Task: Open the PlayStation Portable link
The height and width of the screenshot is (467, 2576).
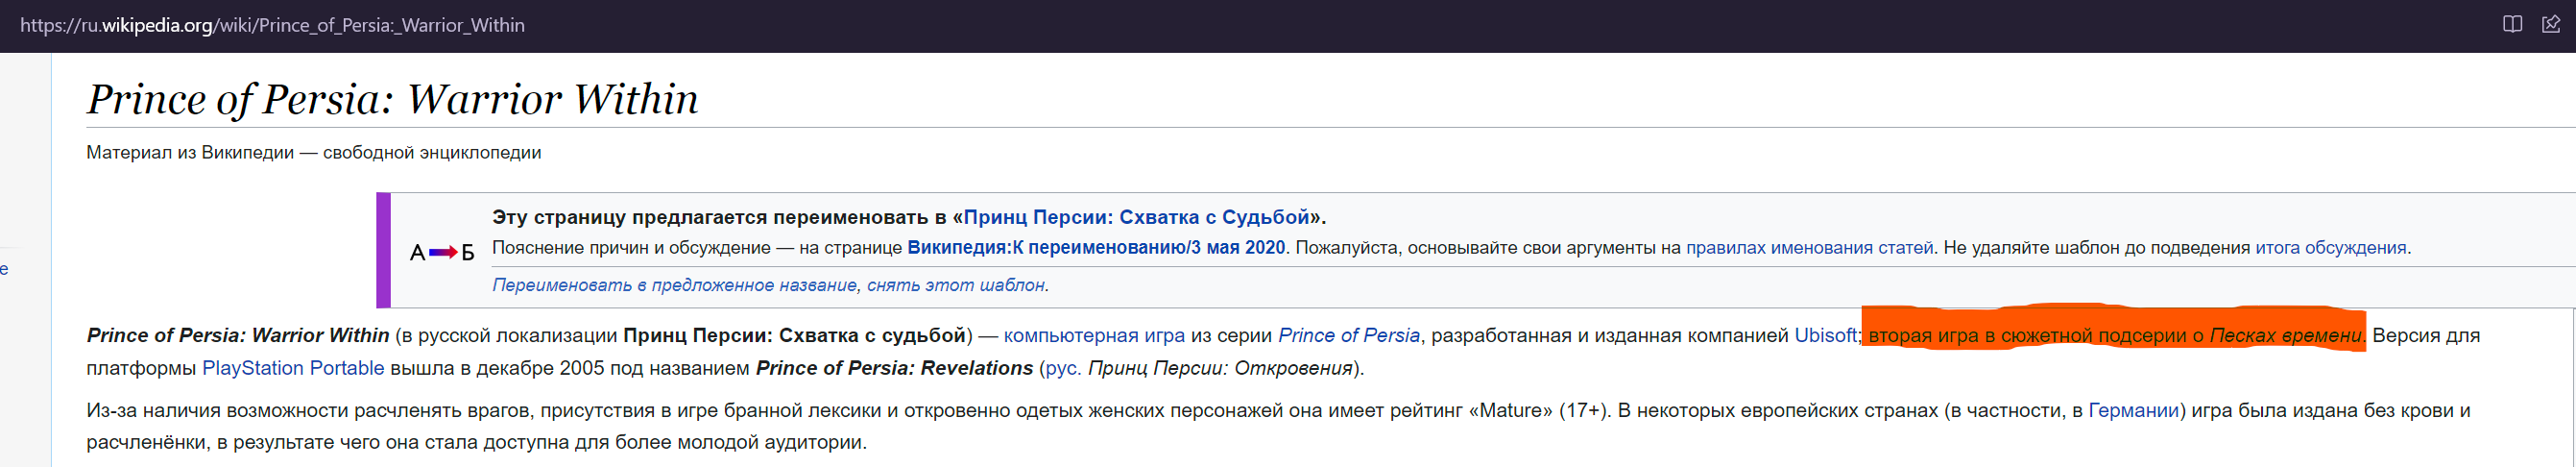Action: coord(293,368)
